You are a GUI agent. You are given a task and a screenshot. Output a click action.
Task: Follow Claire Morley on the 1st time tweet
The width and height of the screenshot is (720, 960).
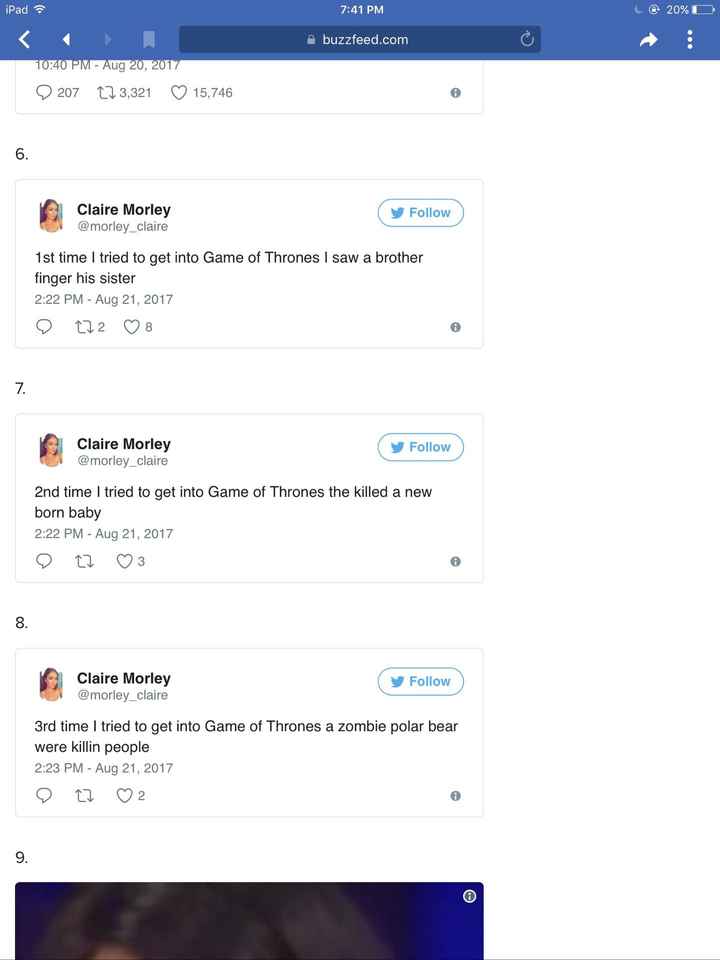coord(420,213)
